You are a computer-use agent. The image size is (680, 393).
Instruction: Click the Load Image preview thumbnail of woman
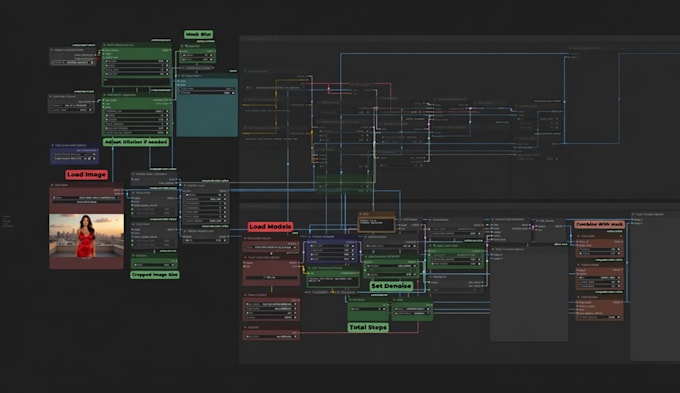coord(86,236)
